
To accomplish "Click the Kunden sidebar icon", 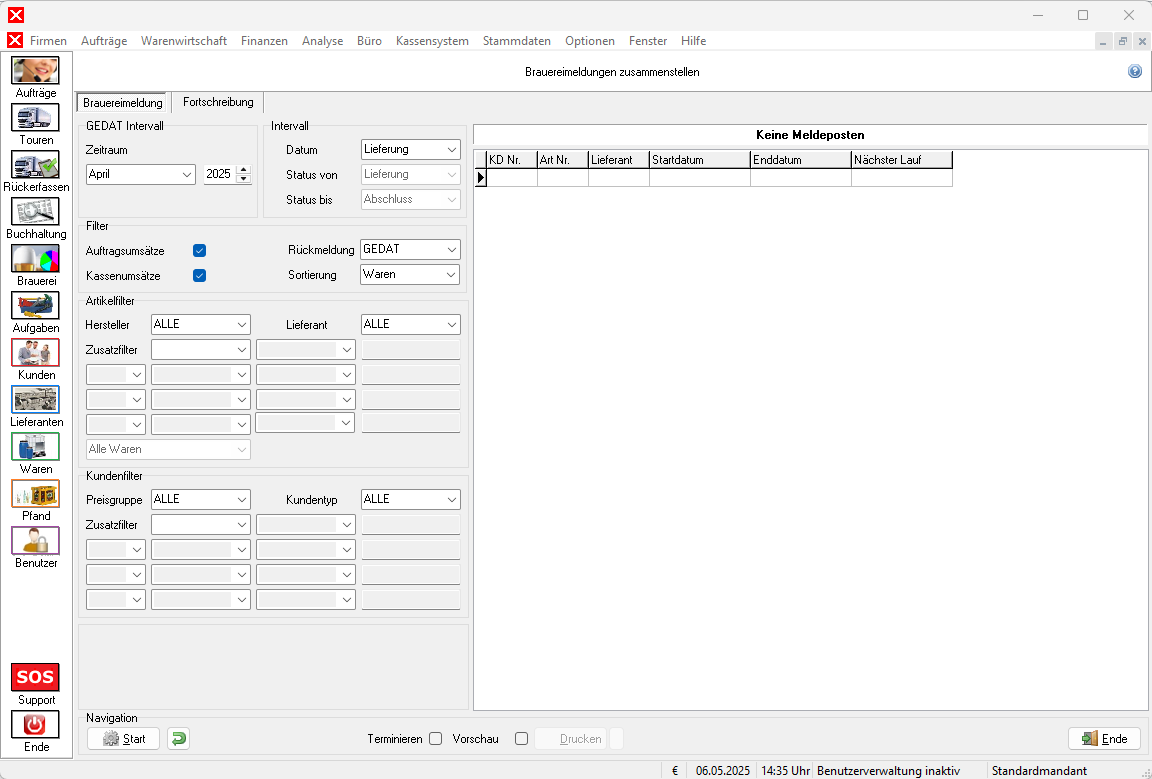I will pos(35,353).
